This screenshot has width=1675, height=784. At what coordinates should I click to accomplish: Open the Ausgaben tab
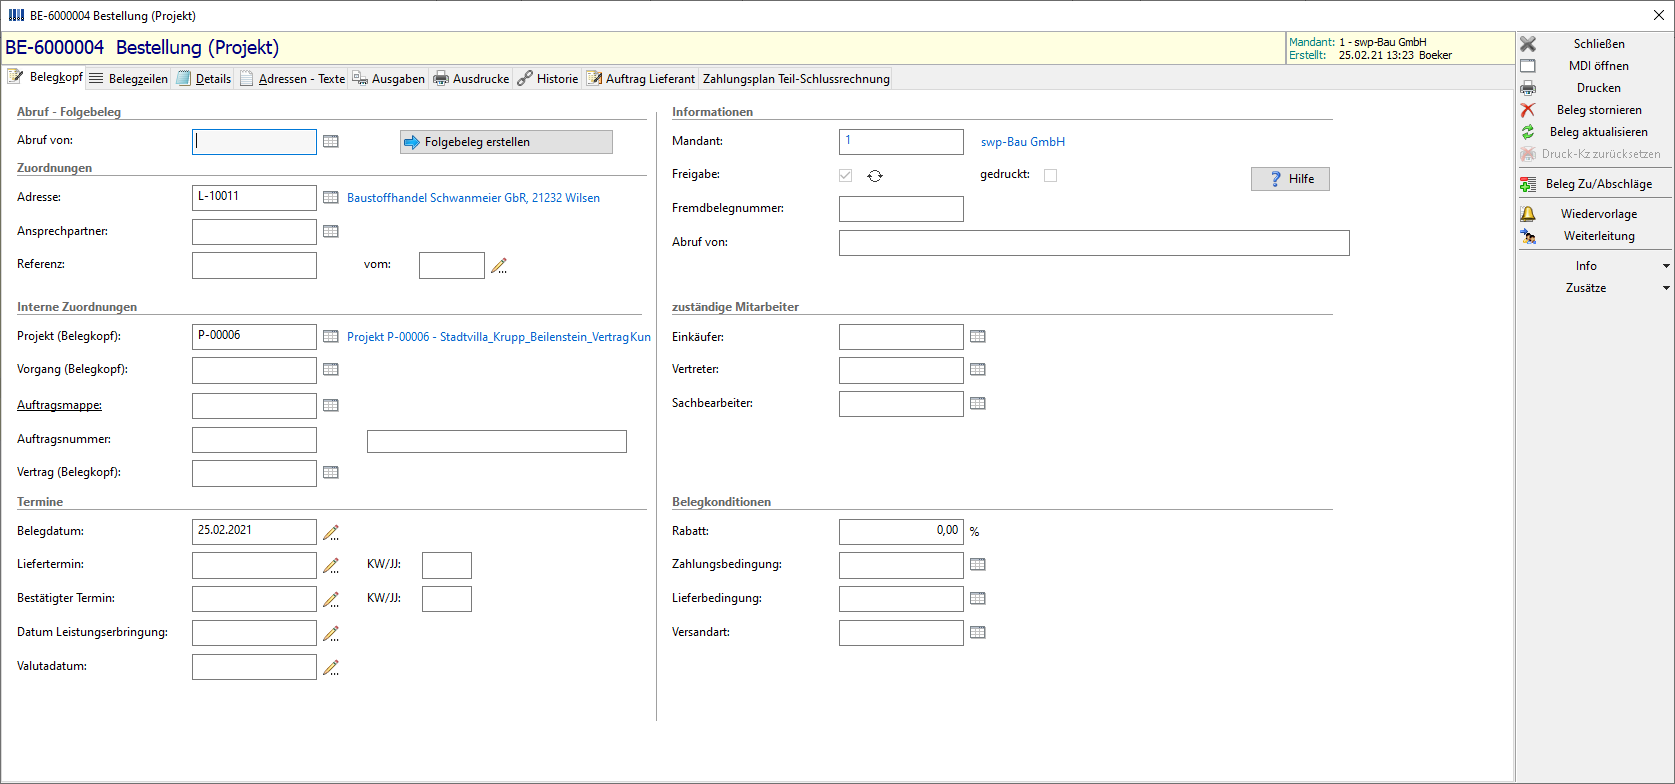tap(389, 79)
